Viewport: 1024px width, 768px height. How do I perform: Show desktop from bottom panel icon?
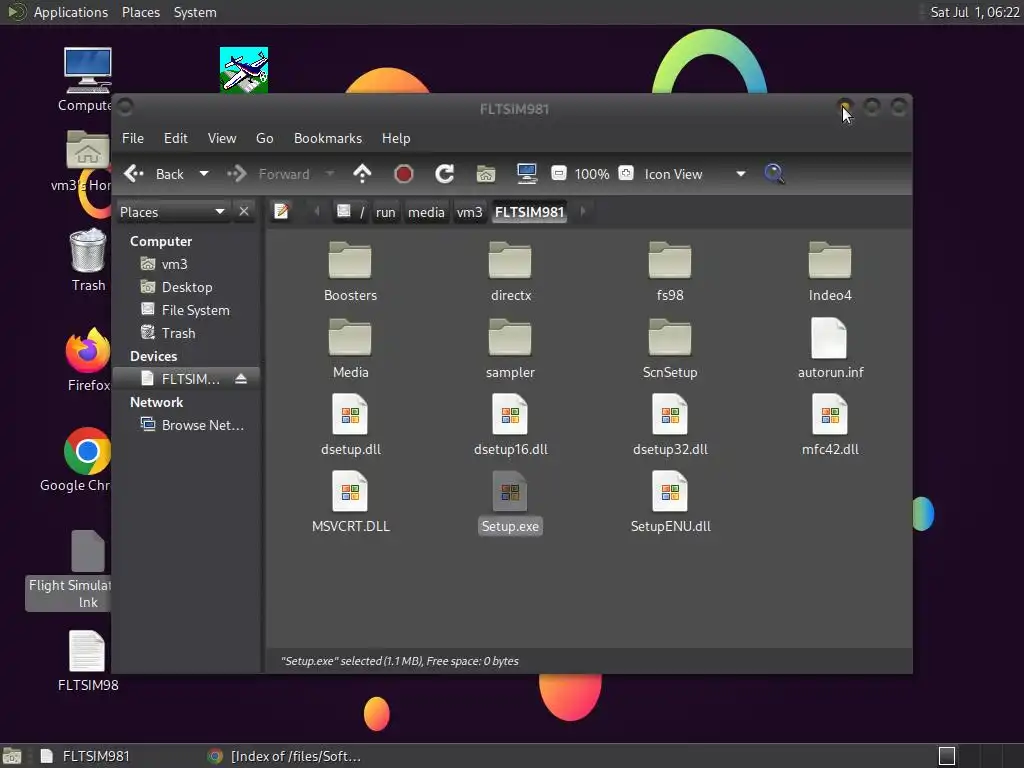coord(12,756)
